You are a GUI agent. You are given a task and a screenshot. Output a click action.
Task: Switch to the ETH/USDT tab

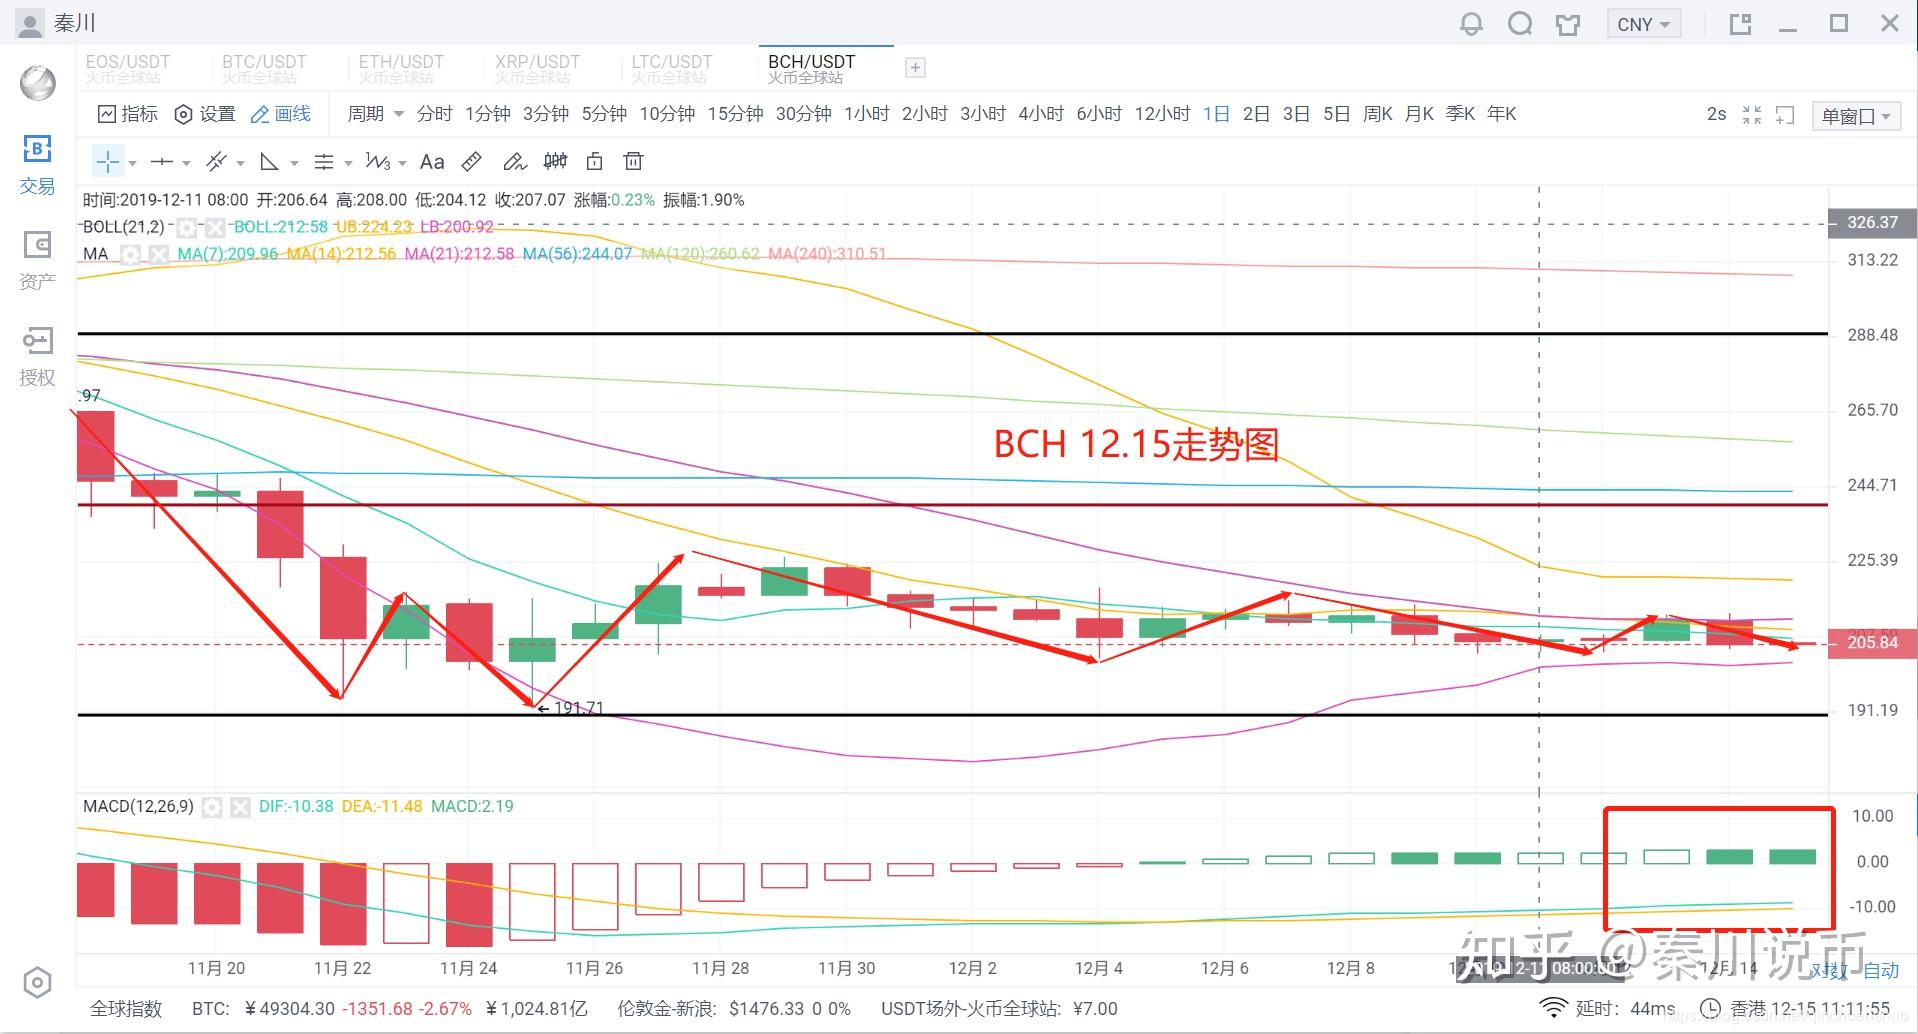401,68
